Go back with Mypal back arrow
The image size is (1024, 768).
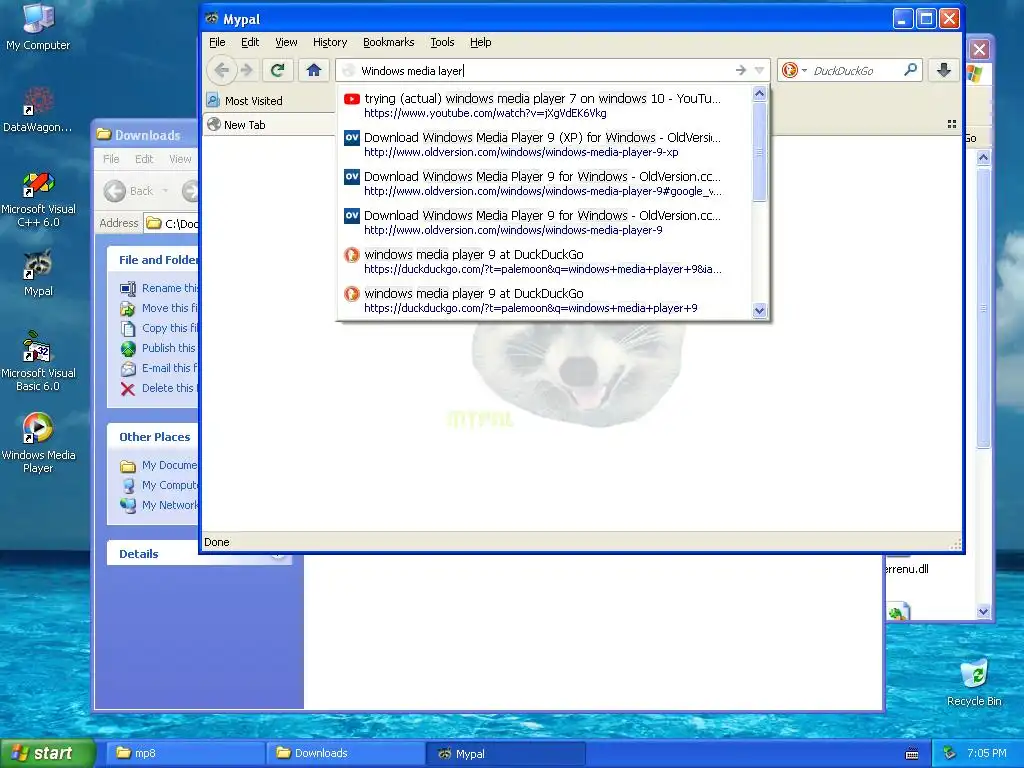[221, 70]
